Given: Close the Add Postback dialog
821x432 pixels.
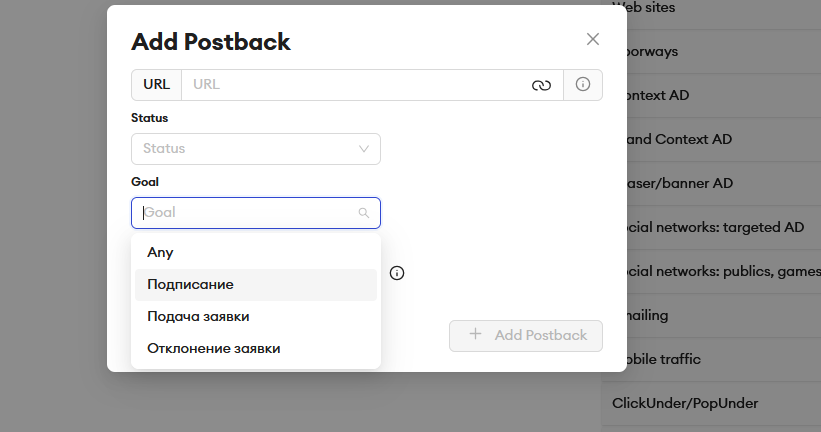Looking at the screenshot, I should [593, 39].
